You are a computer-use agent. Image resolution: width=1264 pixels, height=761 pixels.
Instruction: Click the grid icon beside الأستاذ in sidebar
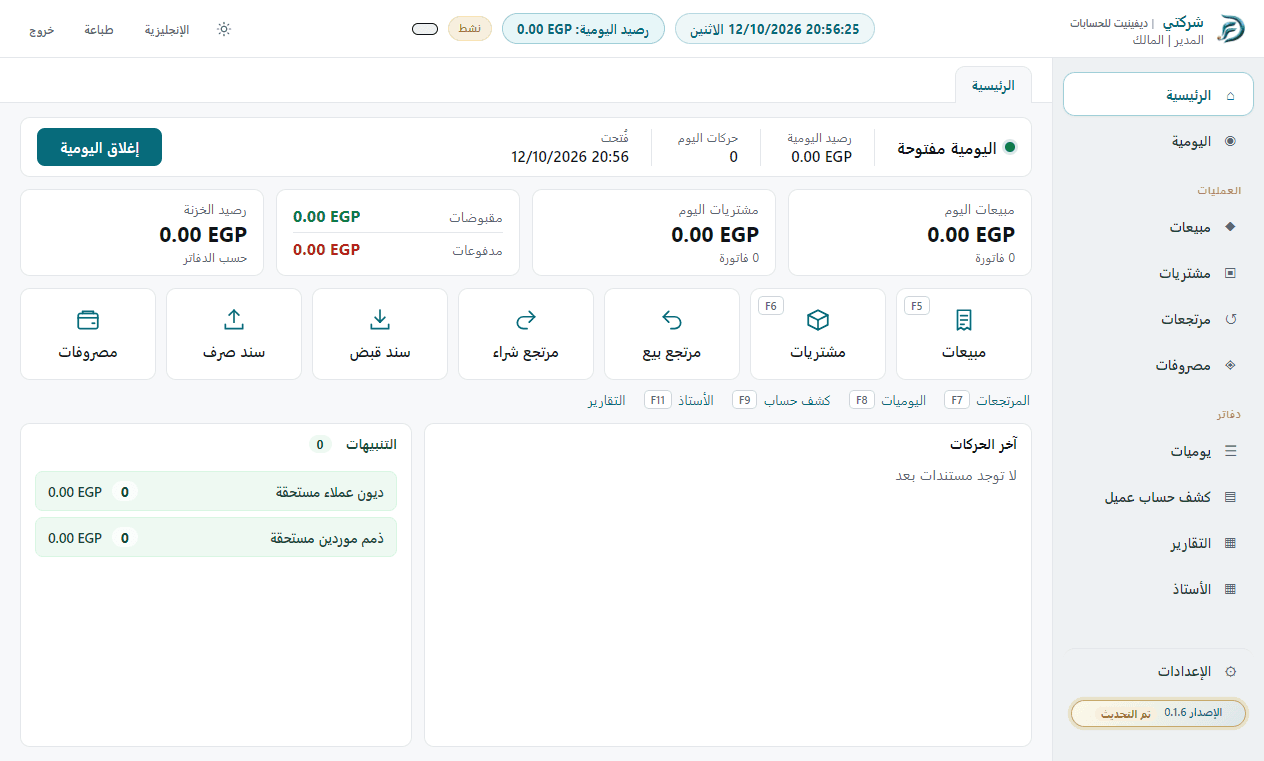pos(1230,589)
